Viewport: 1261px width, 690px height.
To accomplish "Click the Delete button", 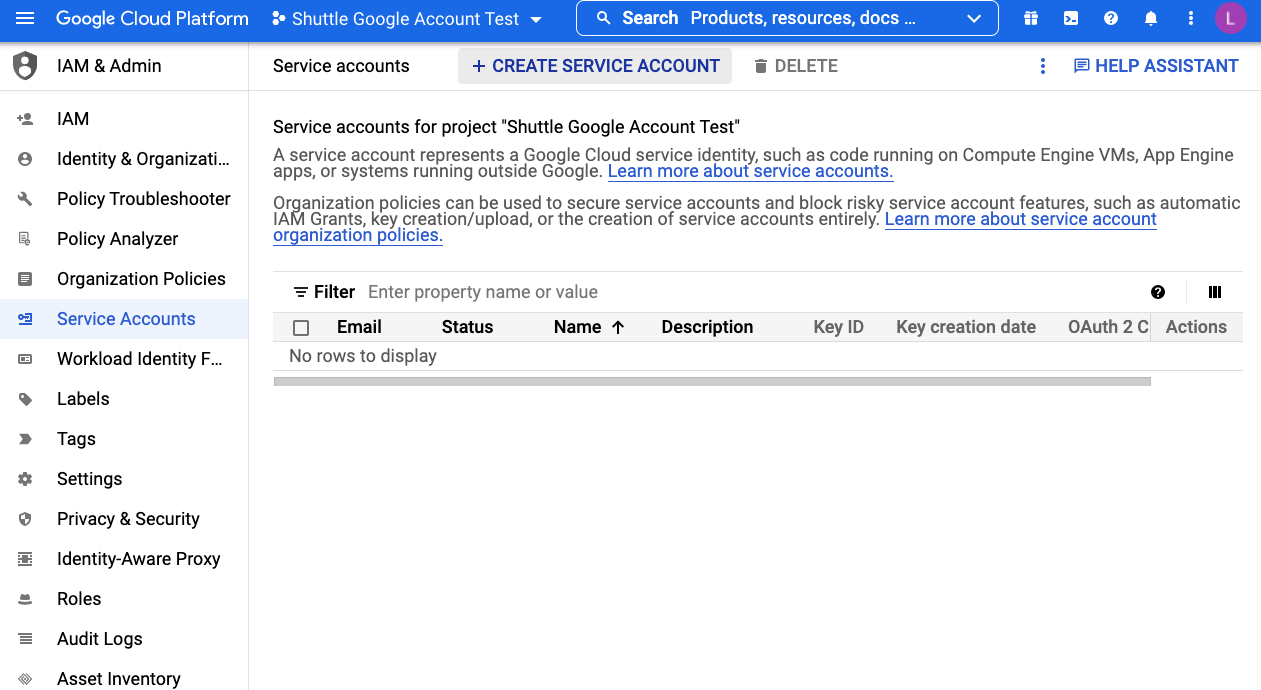I will 795,66.
